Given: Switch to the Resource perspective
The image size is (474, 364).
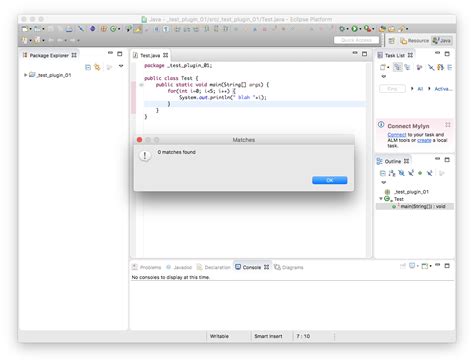Looking at the screenshot, I should pyautogui.click(x=415, y=41).
